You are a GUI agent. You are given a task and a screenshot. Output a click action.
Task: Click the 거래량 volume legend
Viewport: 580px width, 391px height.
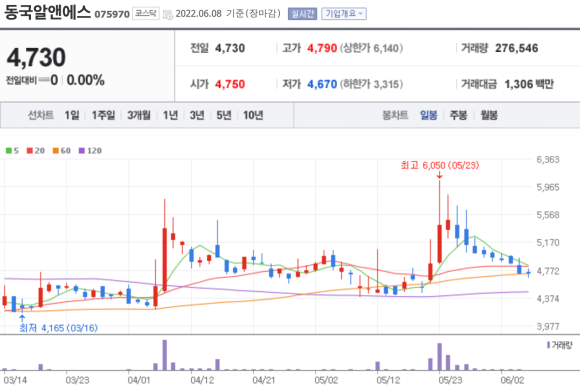coord(559,345)
